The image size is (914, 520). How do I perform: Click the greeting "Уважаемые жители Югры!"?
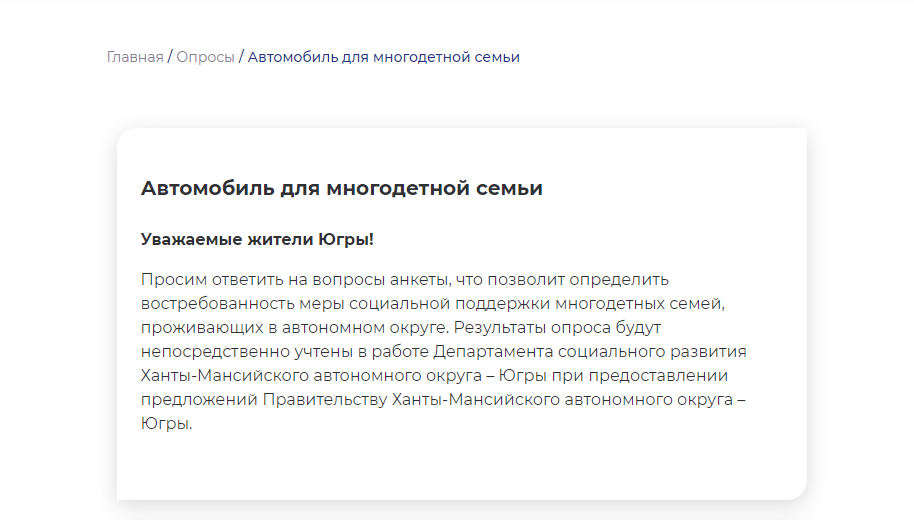(x=257, y=240)
